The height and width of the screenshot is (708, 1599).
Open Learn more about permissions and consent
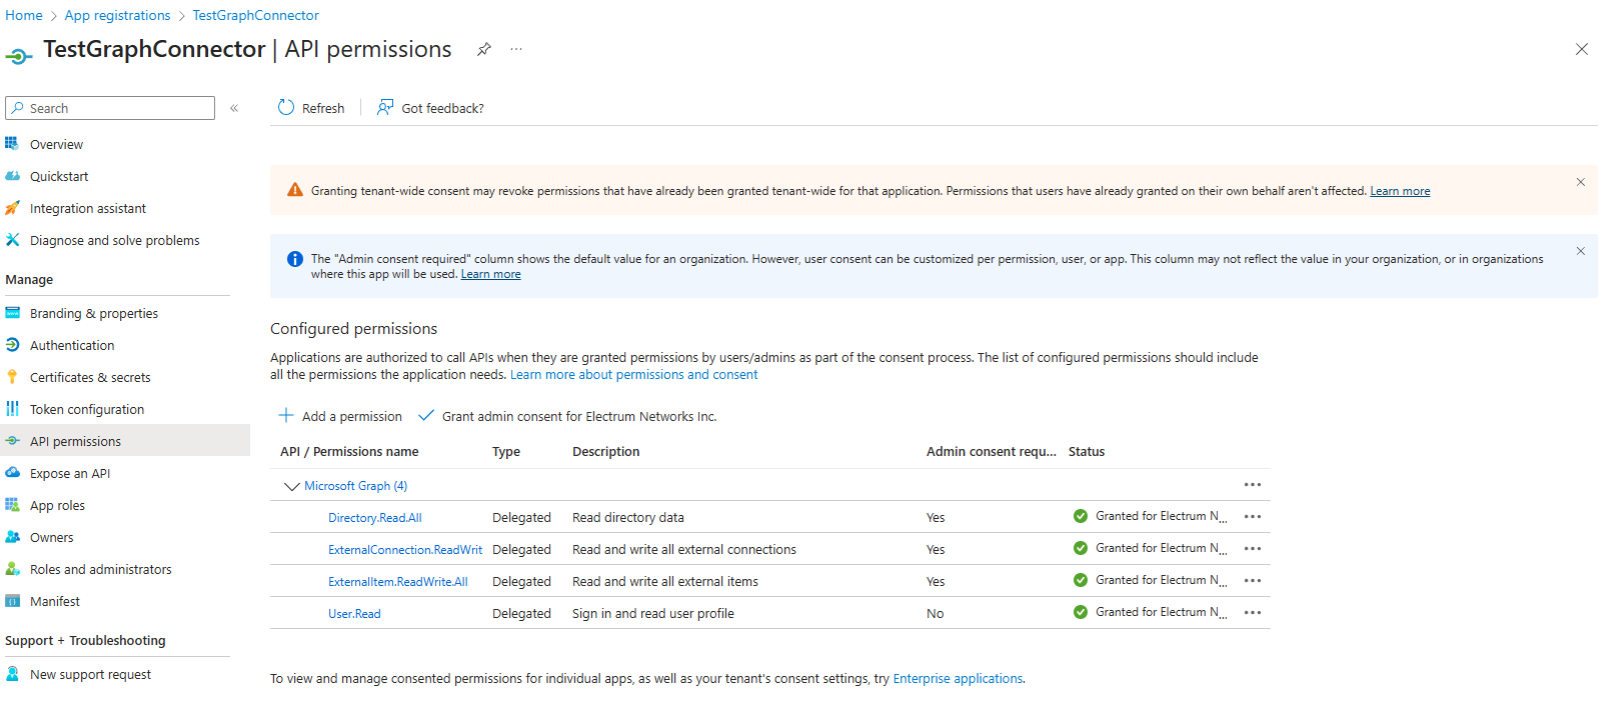click(x=634, y=375)
